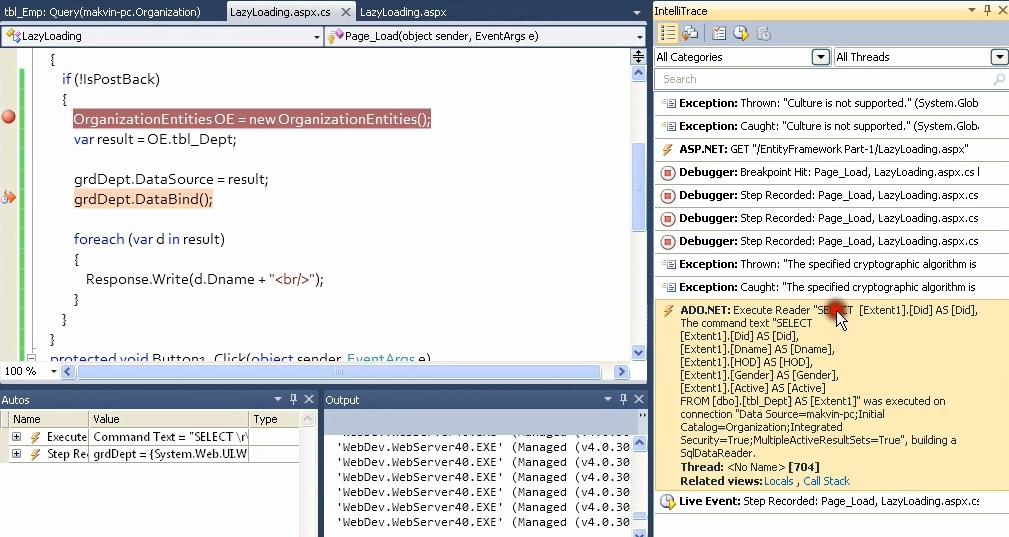Toggle auto-hide pin on Output panel

click(622, 400)
